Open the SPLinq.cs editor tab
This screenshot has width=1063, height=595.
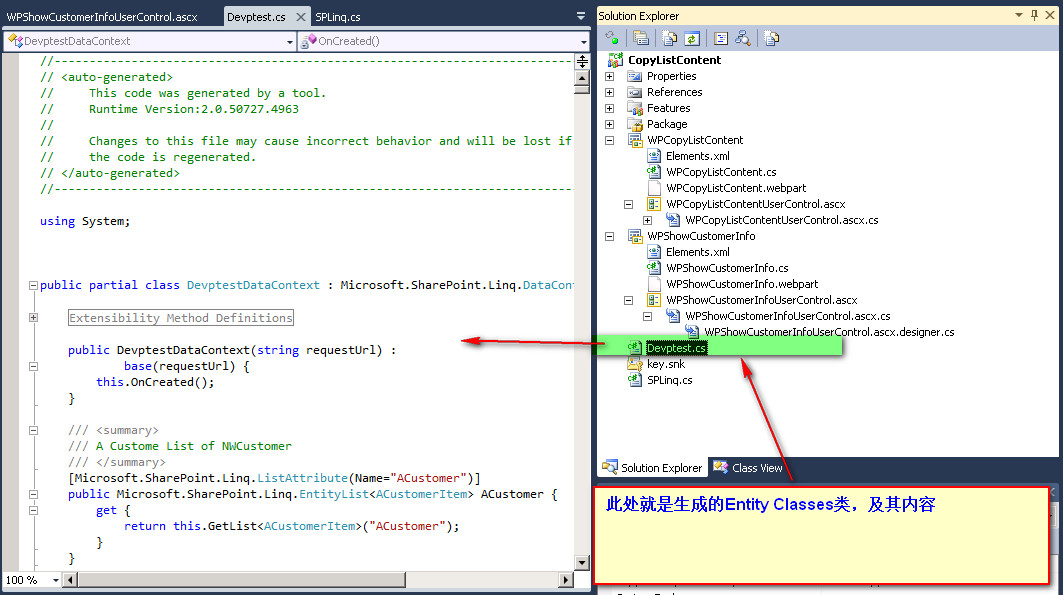(338, 17)
